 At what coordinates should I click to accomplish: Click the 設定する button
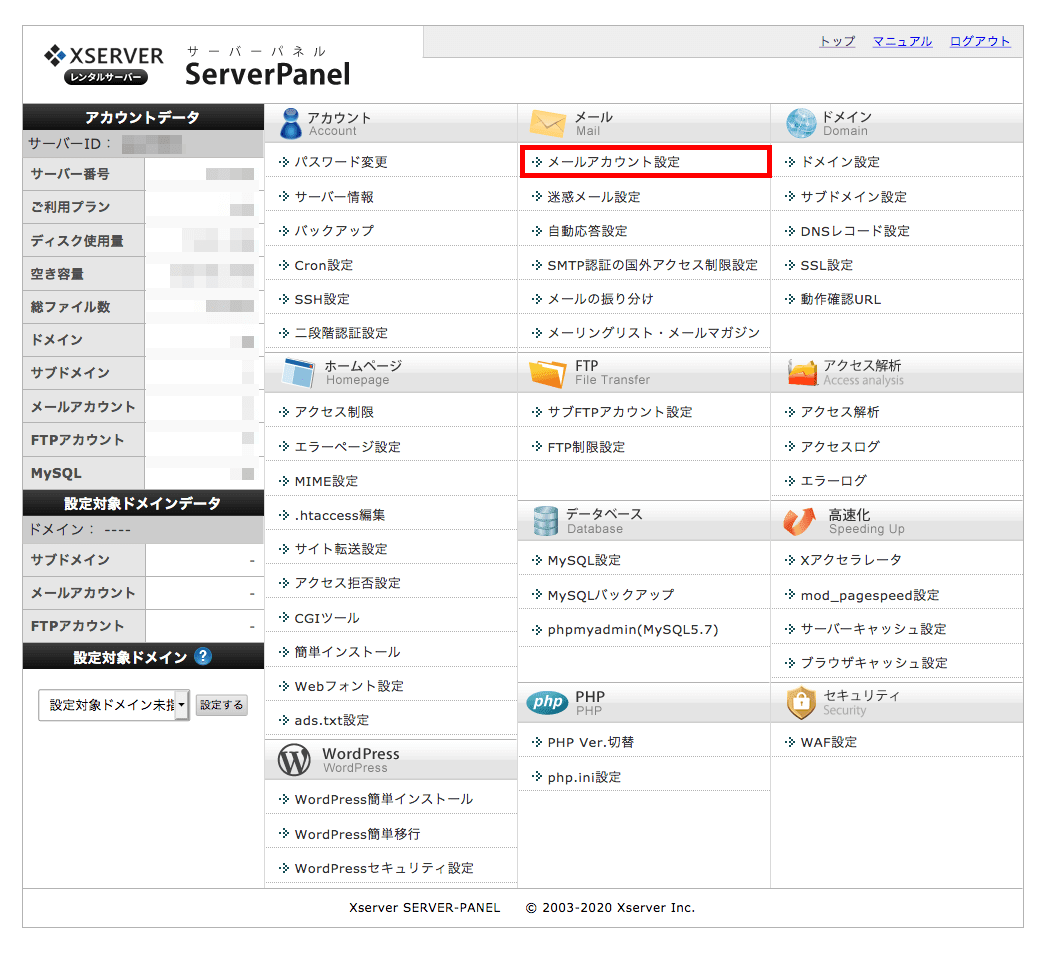click(222, 705)
